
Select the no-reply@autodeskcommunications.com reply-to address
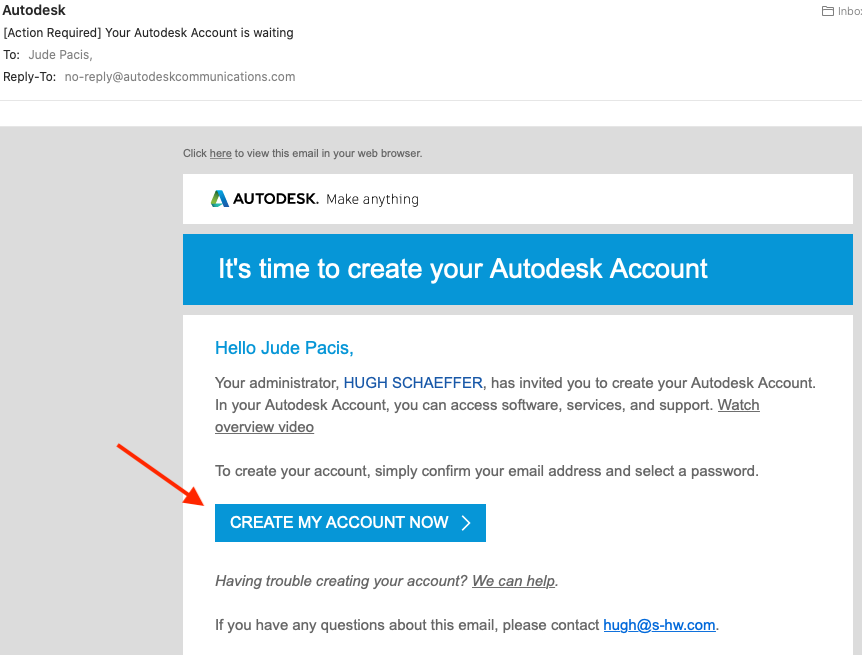tap(180, 77)
